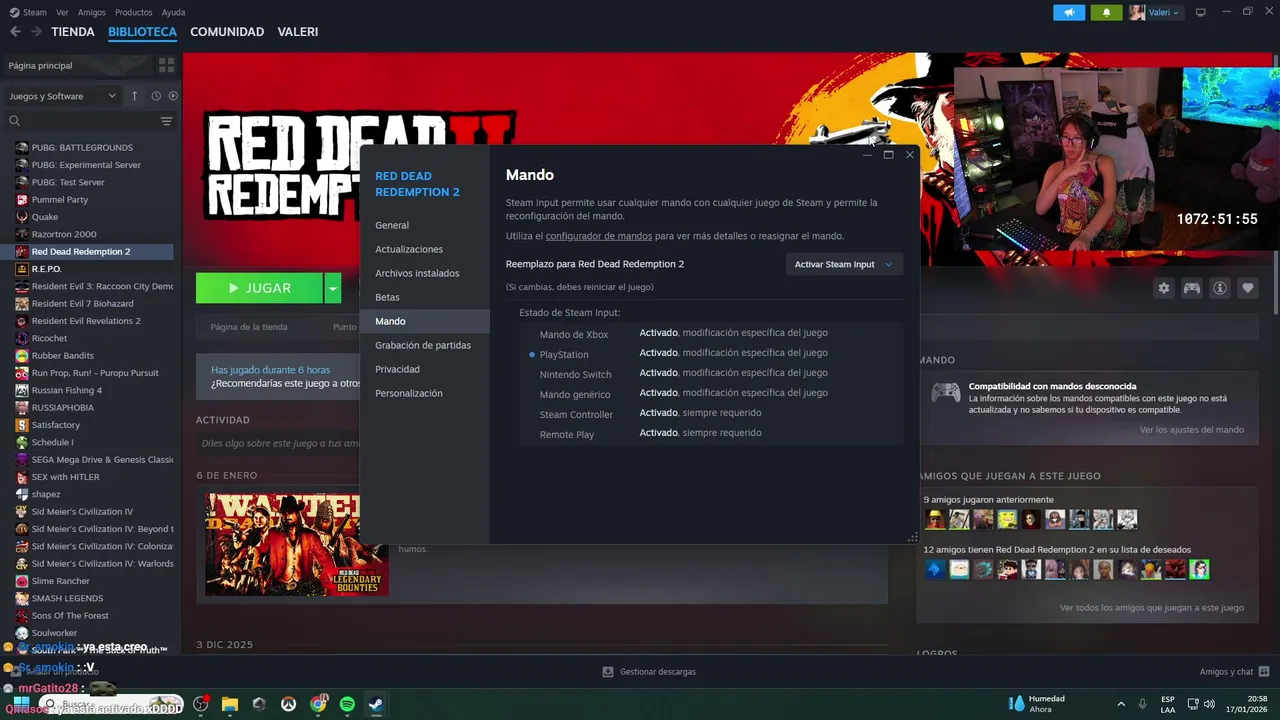Open File Explorer from taskbar
1280x720 pixels.
[230, 704]
